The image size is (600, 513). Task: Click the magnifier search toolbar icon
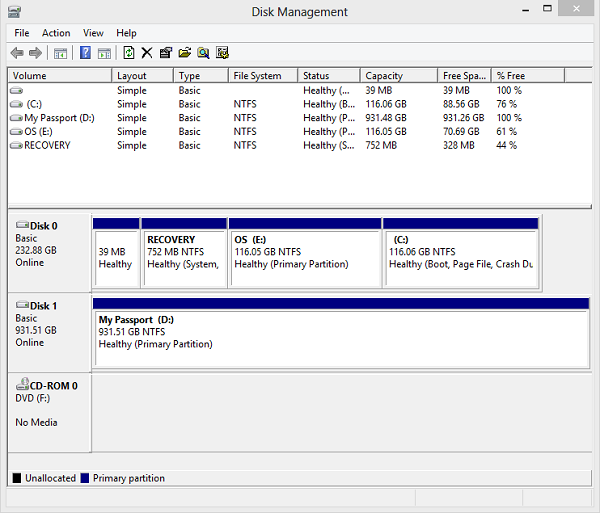203,53
